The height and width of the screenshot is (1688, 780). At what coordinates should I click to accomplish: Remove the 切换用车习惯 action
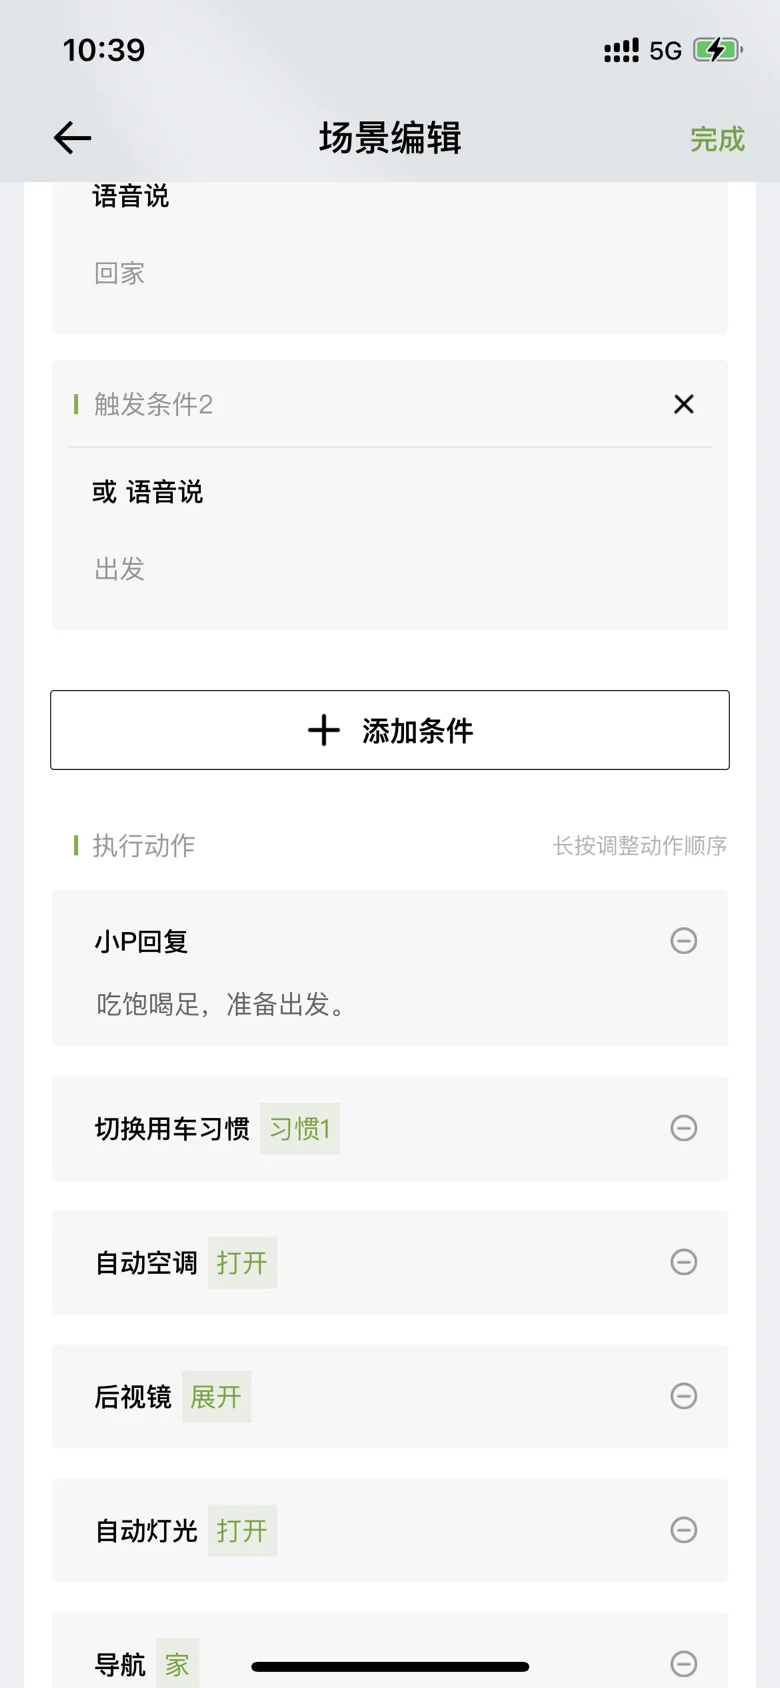[684, 1128]
